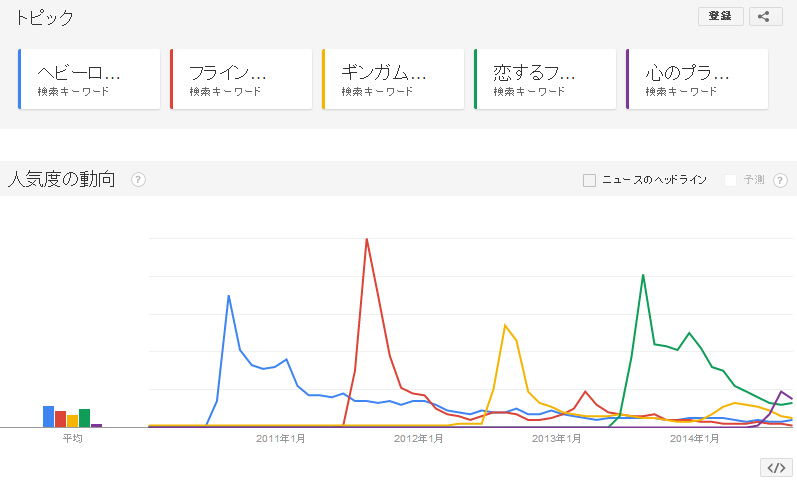This screenshot has height=491, width=797.
Task: Enable the ニュースのヘッドライン checkbox
Action: click(590, 180)
